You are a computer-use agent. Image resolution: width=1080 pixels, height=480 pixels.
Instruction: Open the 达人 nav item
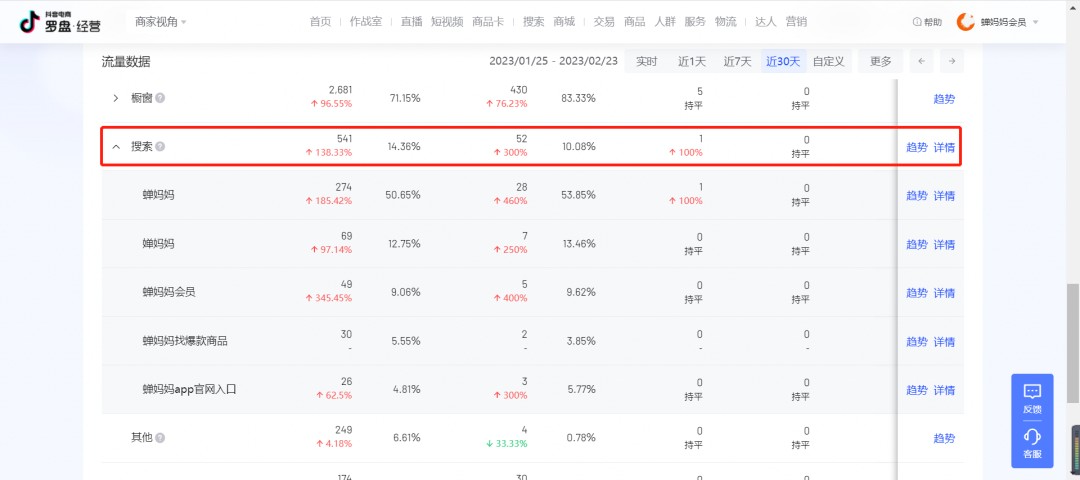click(765, 22)
